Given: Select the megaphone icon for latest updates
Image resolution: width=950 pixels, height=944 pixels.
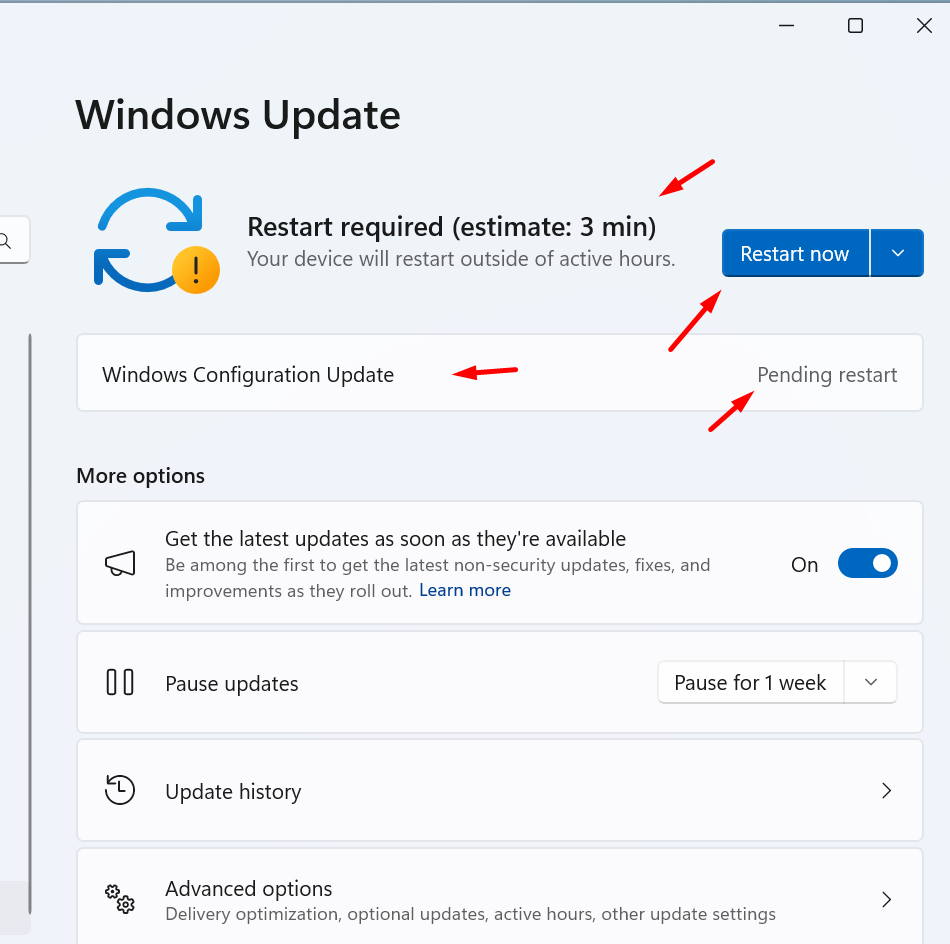Looking at the screenshot, I should click(x=120, y=562).
